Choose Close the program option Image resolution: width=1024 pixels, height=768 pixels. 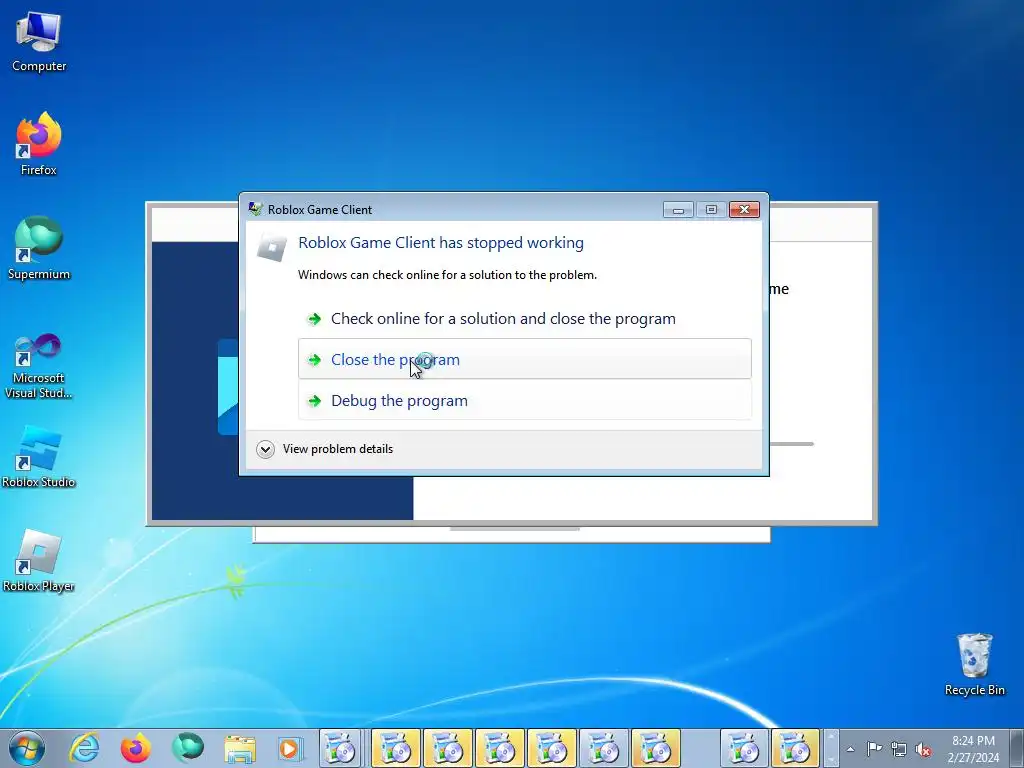click(524, 359)
